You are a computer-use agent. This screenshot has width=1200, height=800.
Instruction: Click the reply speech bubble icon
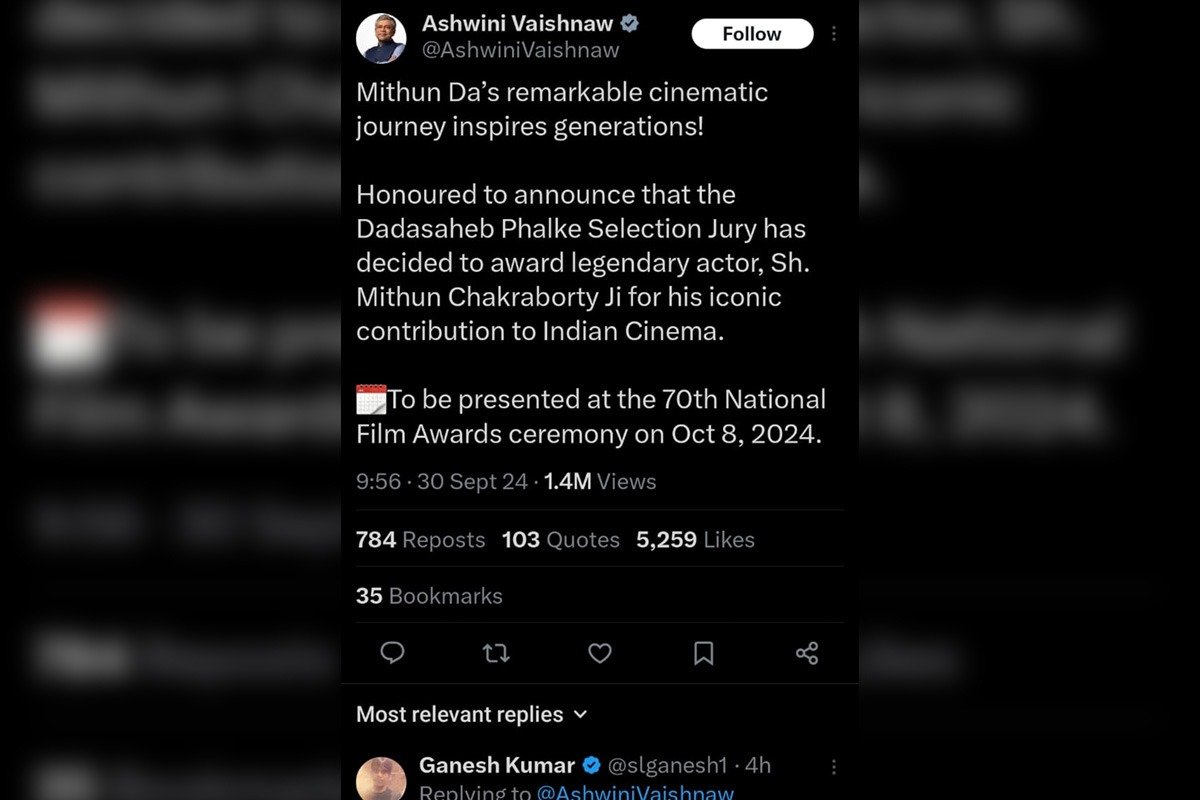point(393,653)
